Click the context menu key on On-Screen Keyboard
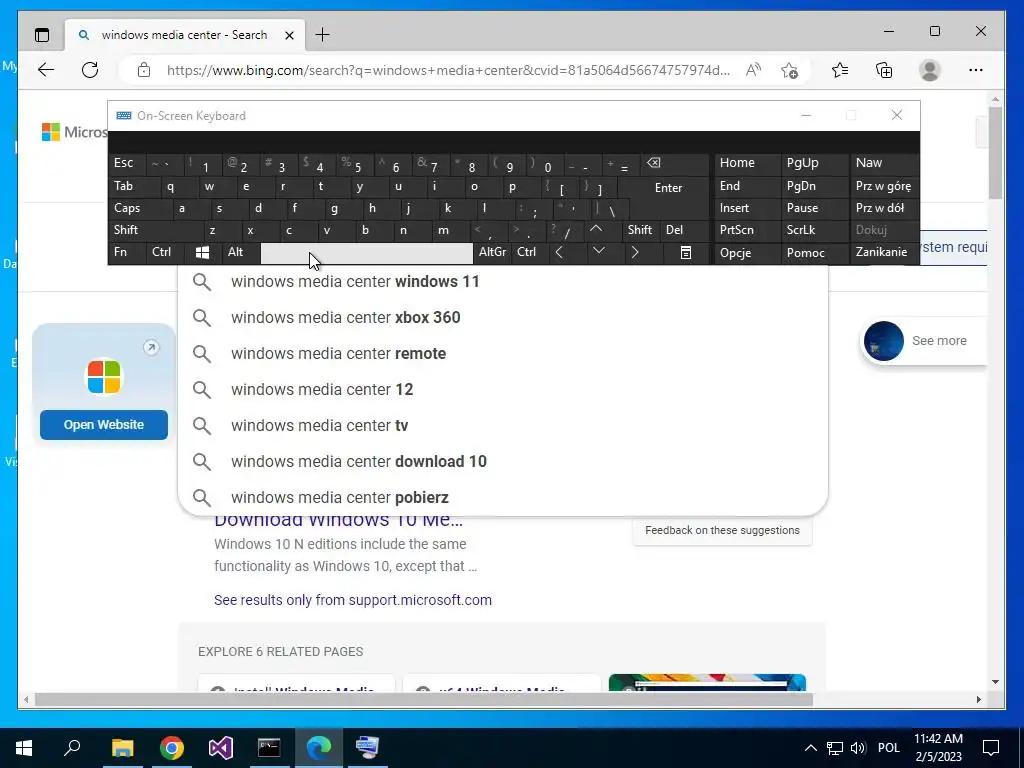The height and width of the screenshot is (768, 1024). tap(686, 253)
